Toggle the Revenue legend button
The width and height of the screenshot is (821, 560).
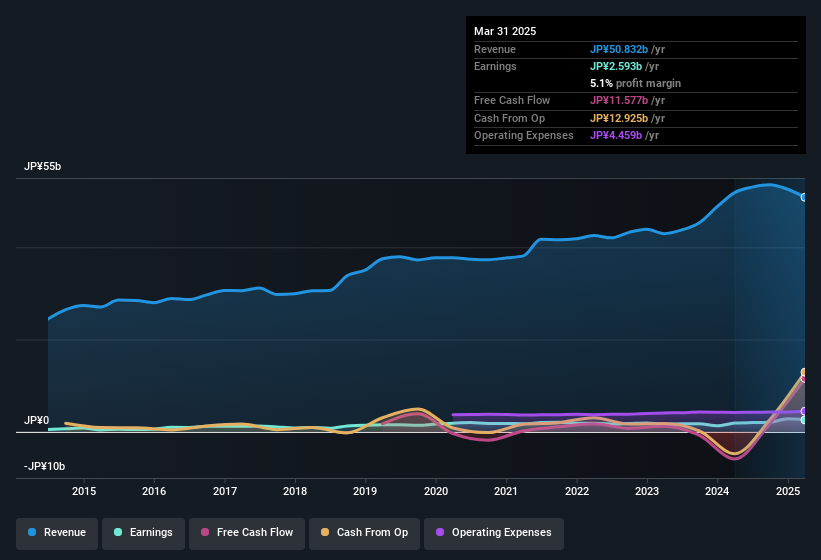pos(57,533)
